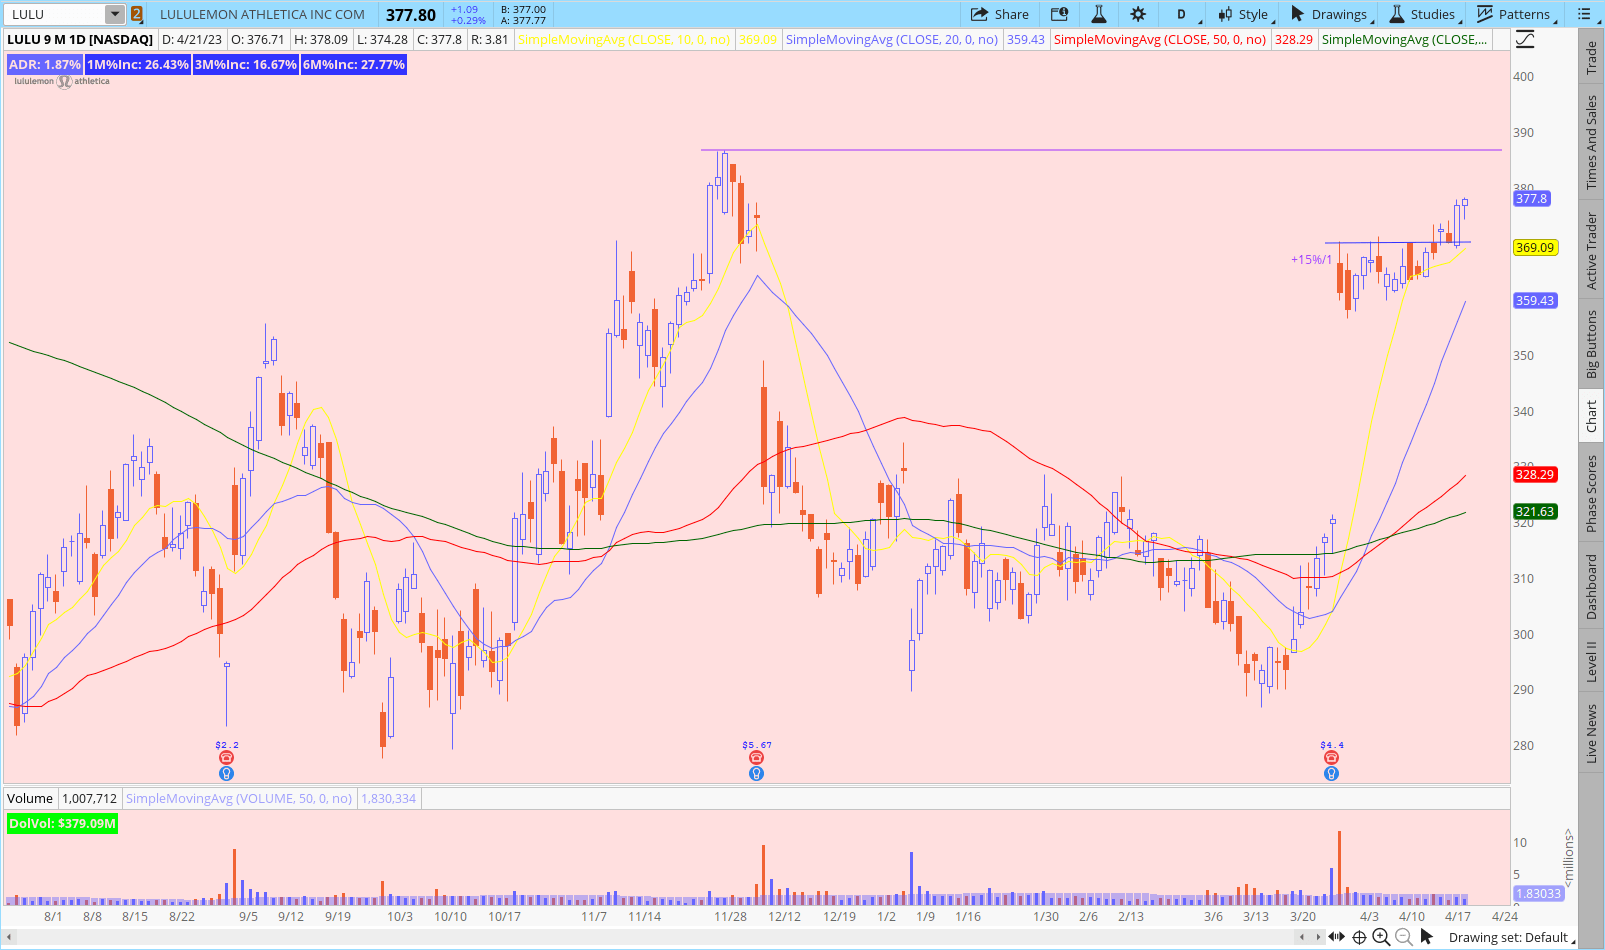The image size is (1605, 950).
Task: Select the pointer cursor tool at bottom
Action: [x=1427, y=937]
